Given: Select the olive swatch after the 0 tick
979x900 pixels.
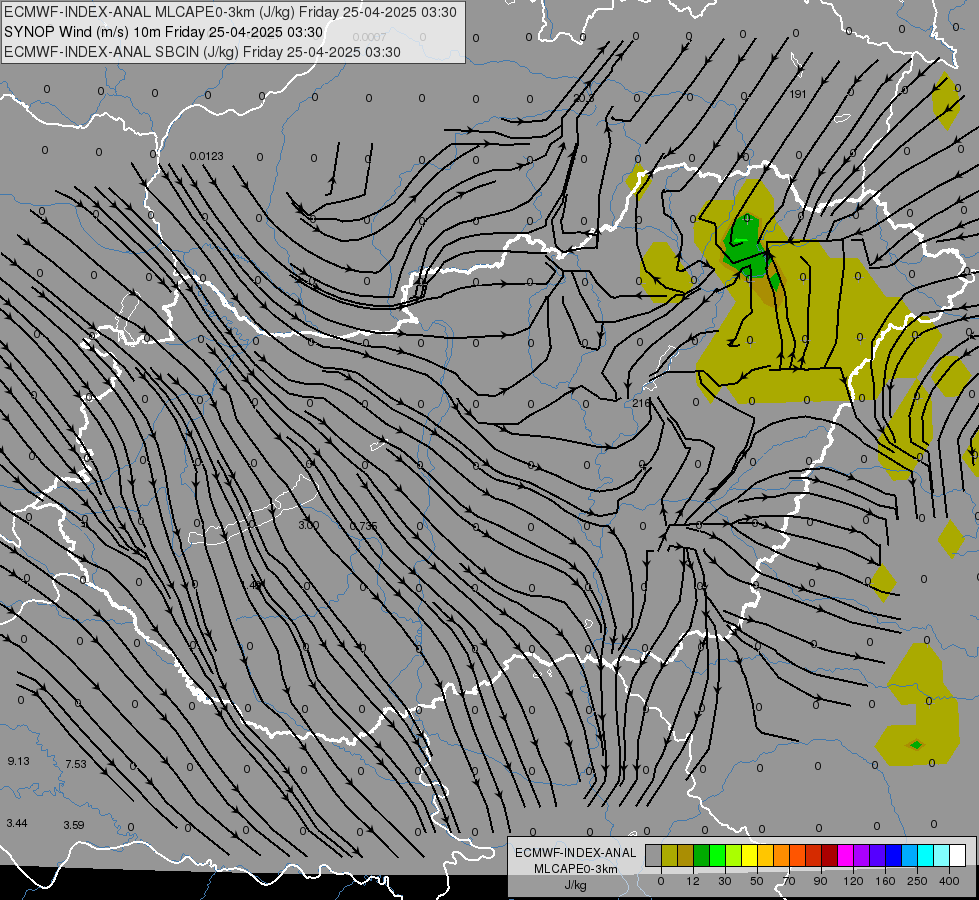Looking at the screenshot, I should pyautogui.click(x=669, y=855).
